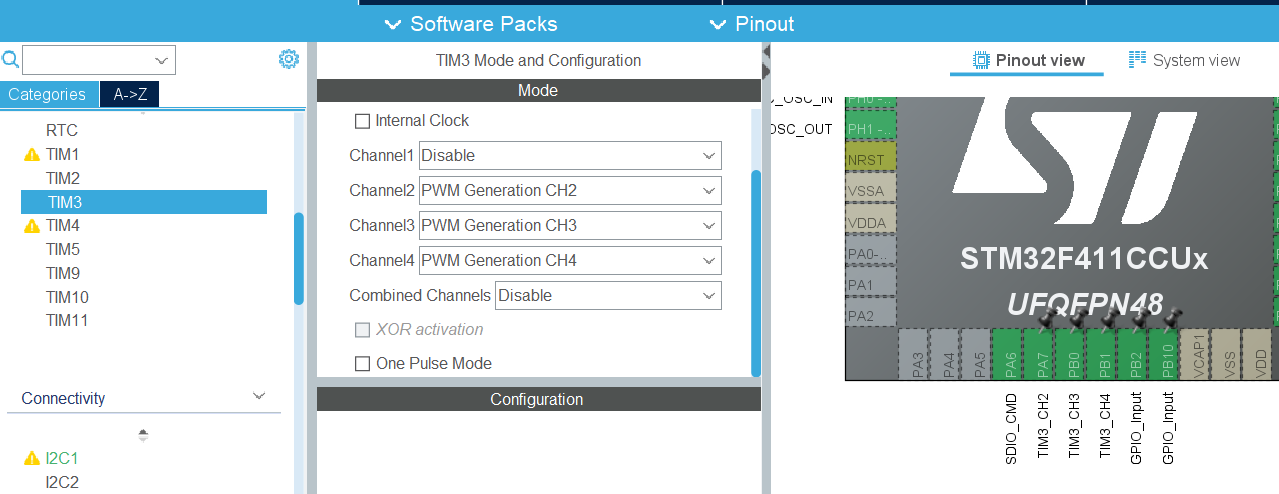Image resolution: width=1279 pixels, height=494 pixels.
Task: Click the Configuration section header
Action: 538,399
